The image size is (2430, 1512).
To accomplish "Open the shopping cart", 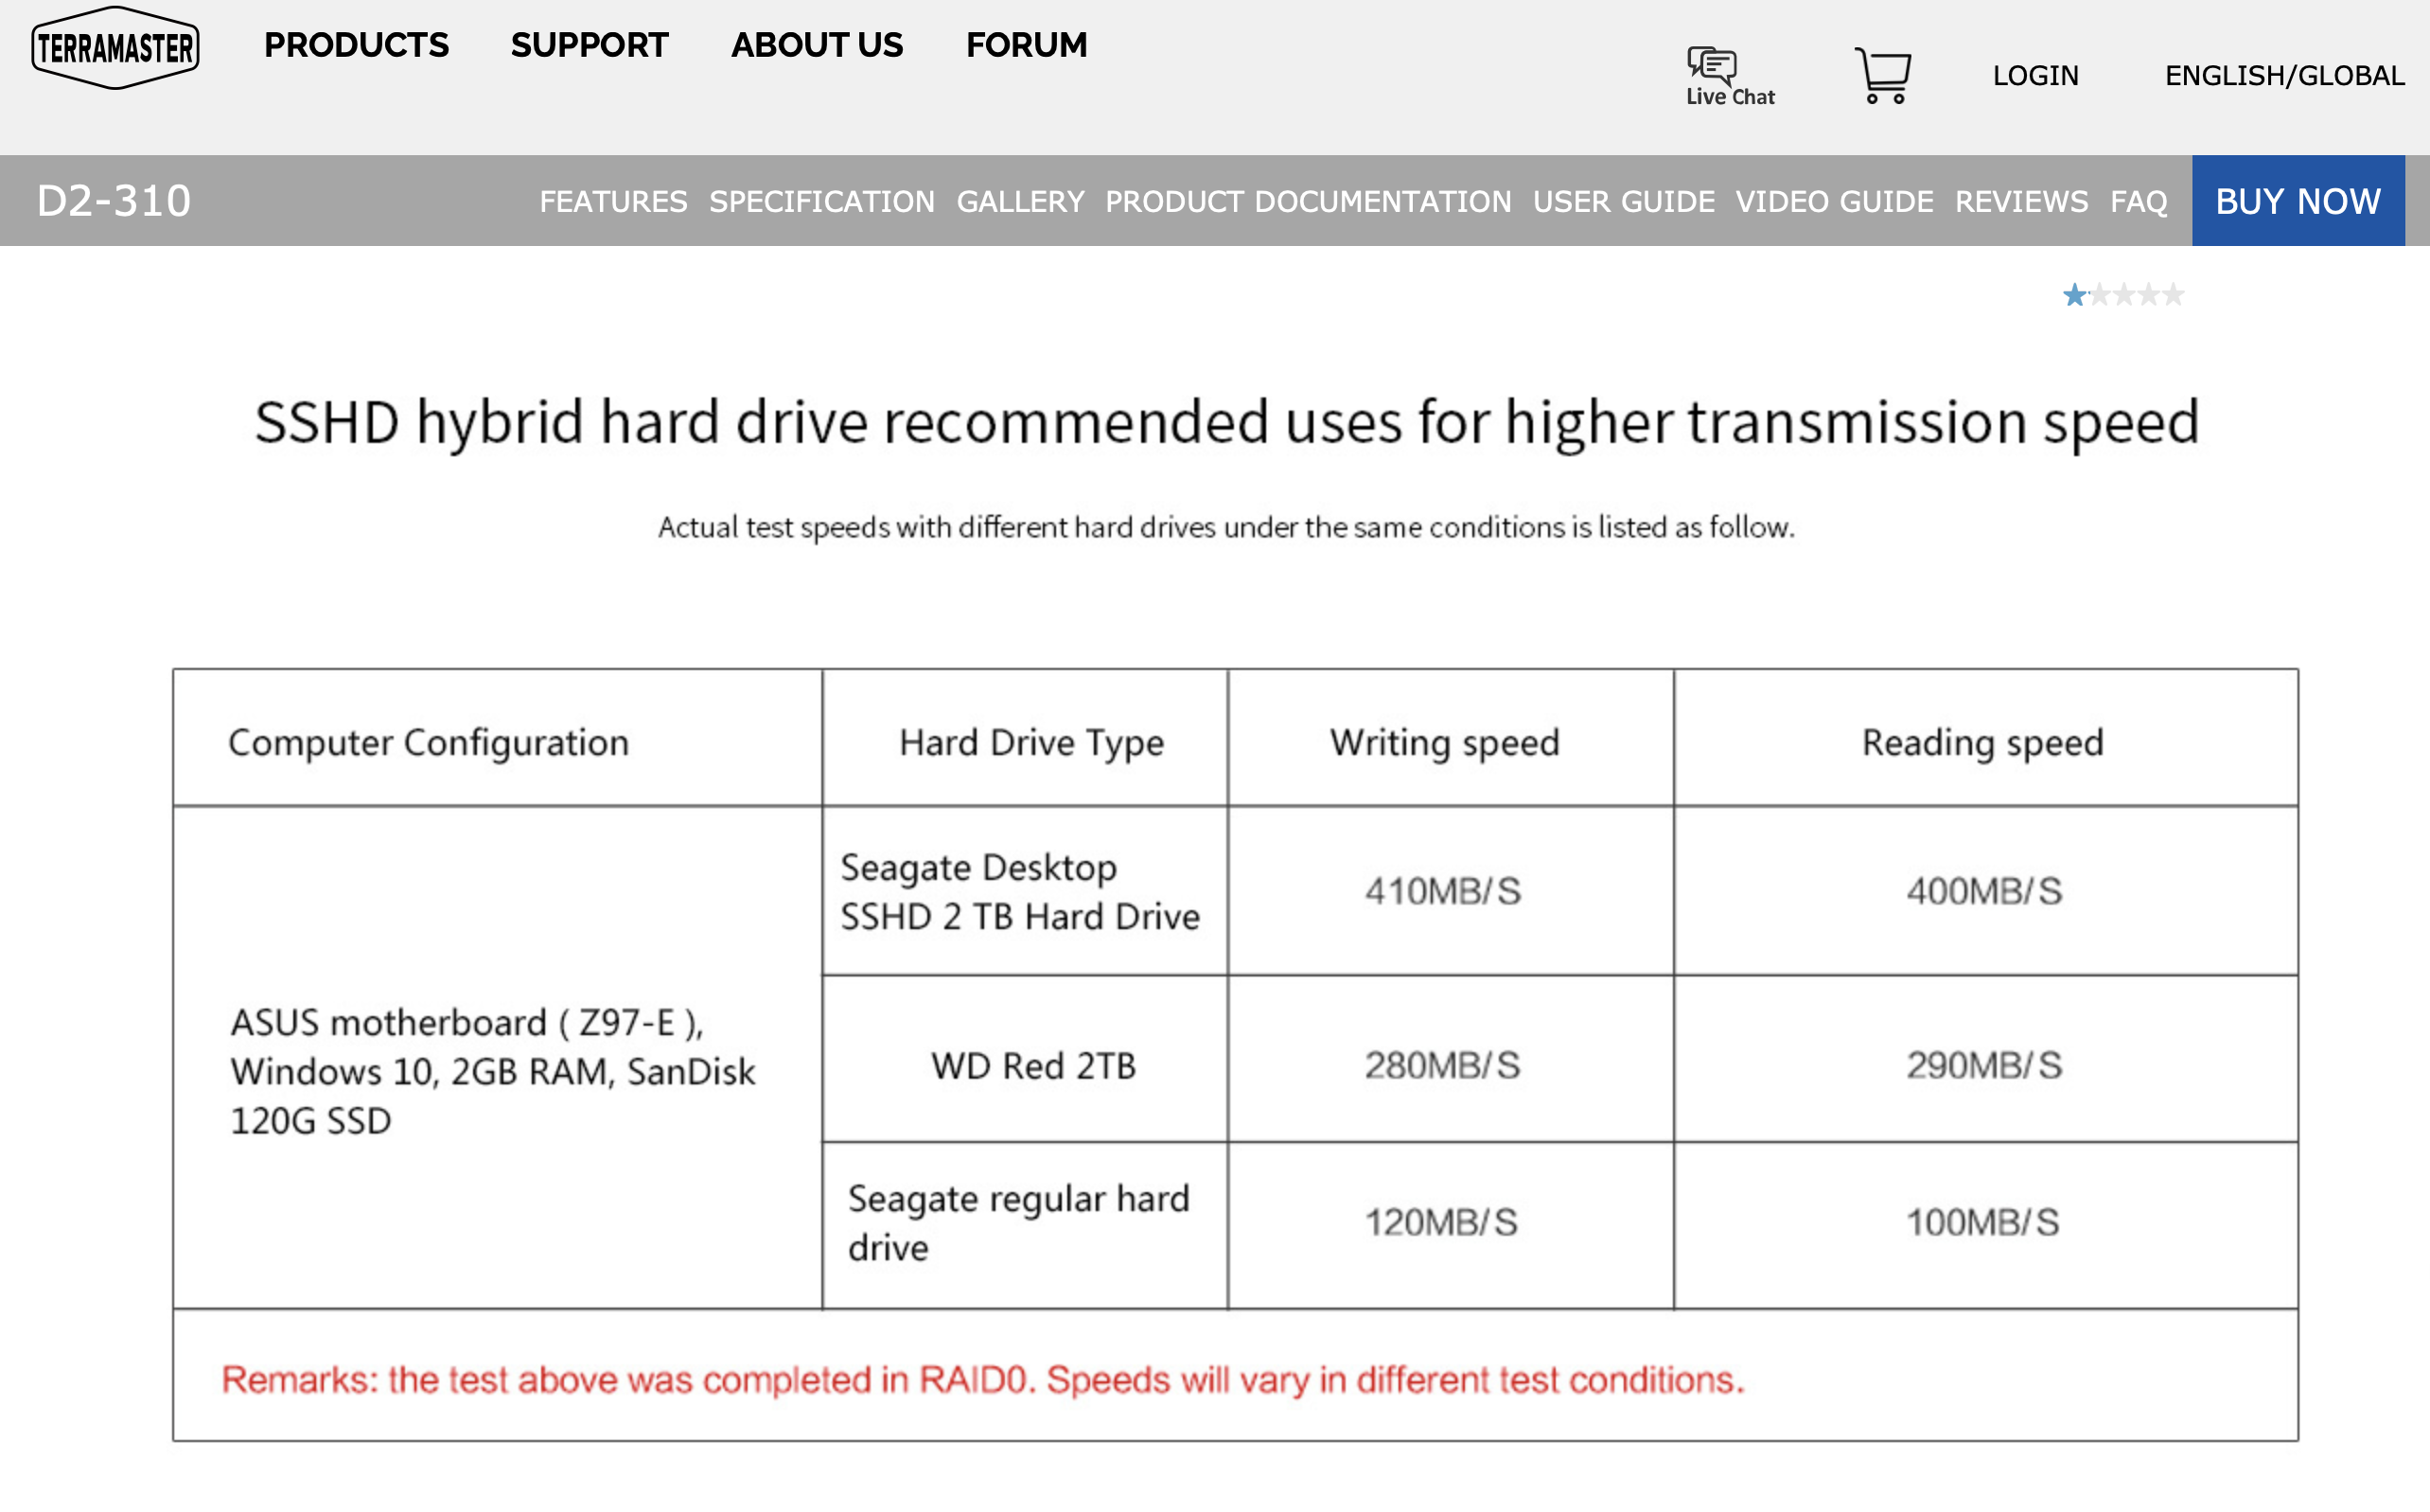I will tap(1883, 76).
